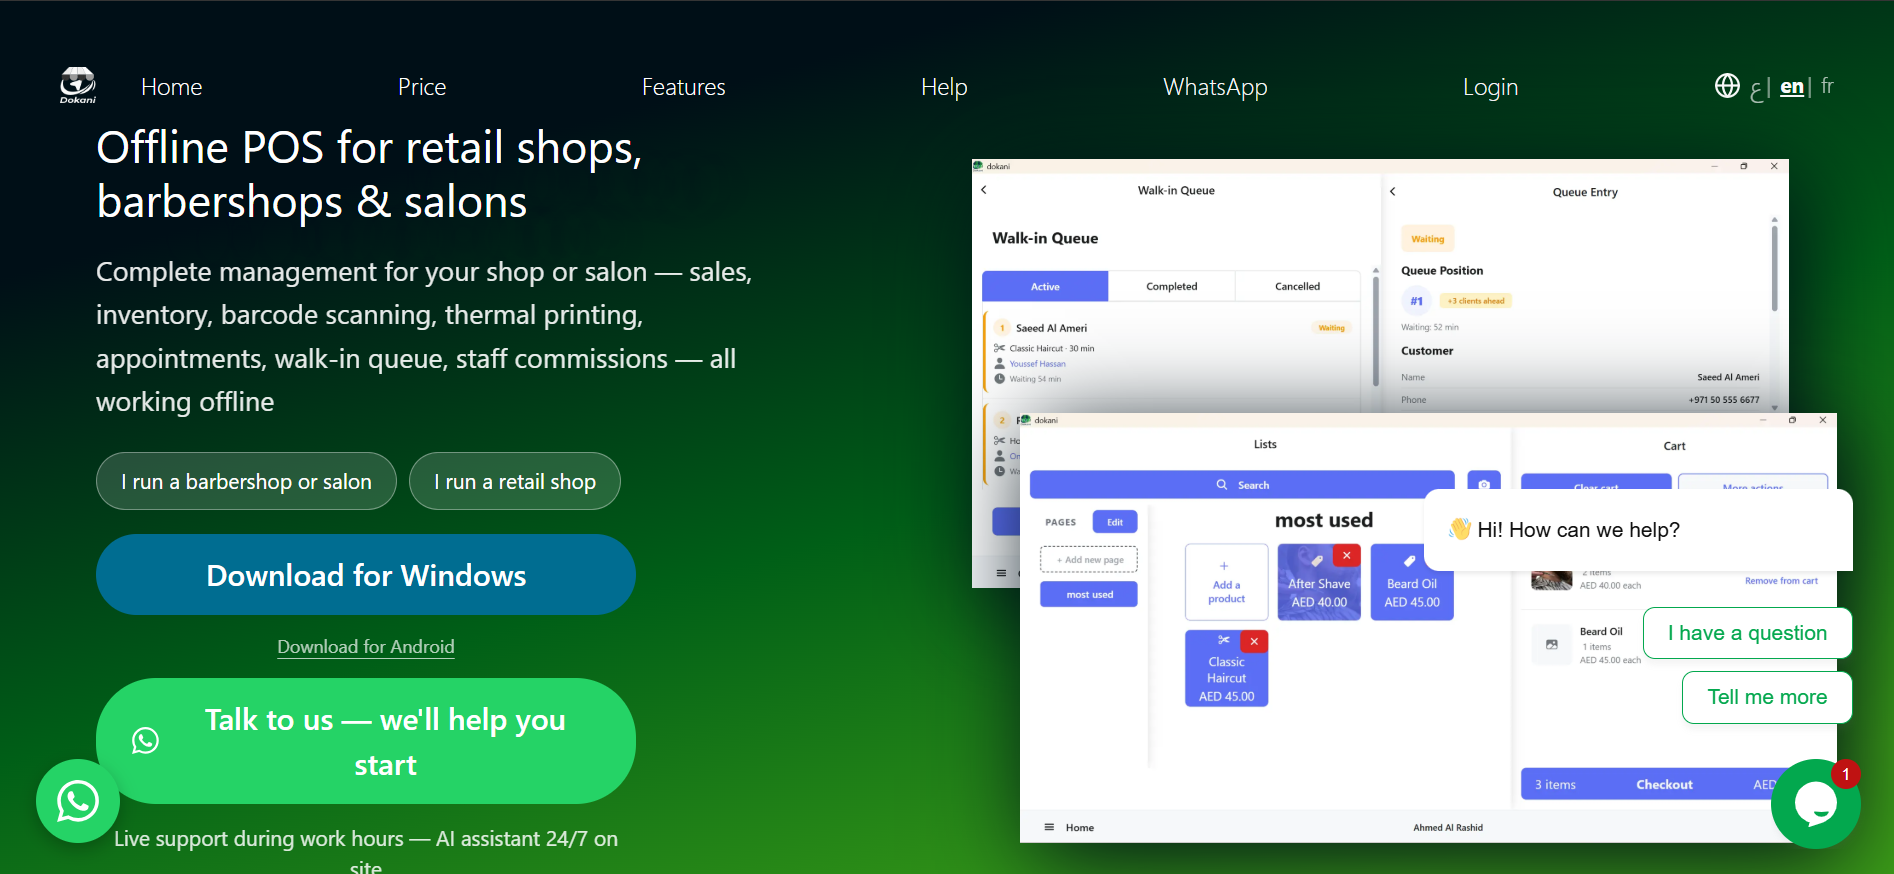Click the Checkout bar in cart
The height and width of the screenshot is (874, 1894).
(1664, 784)
